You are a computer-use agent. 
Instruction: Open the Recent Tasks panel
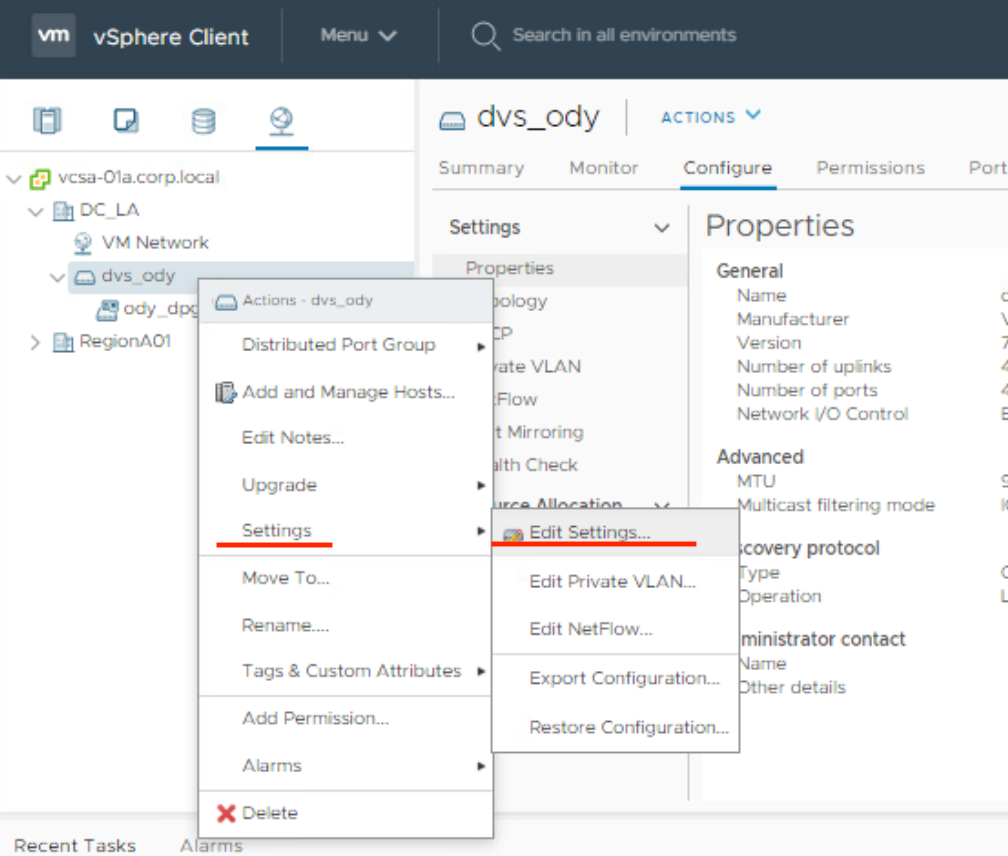click(x=75, y=845)
